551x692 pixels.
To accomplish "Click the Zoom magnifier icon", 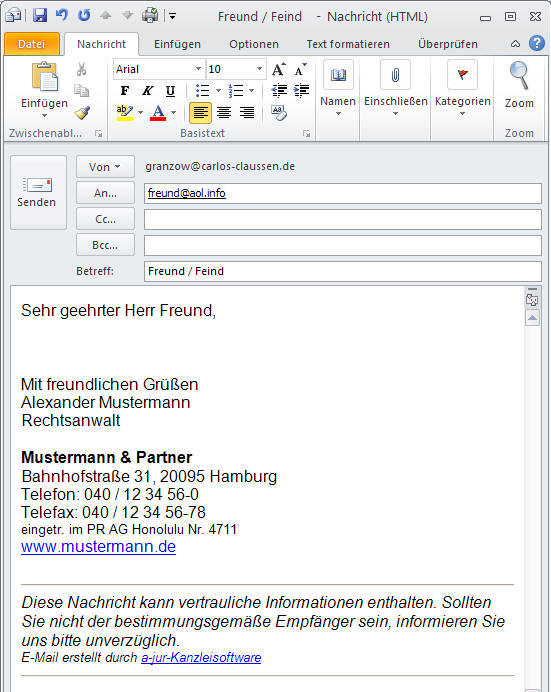I will 519,75.
